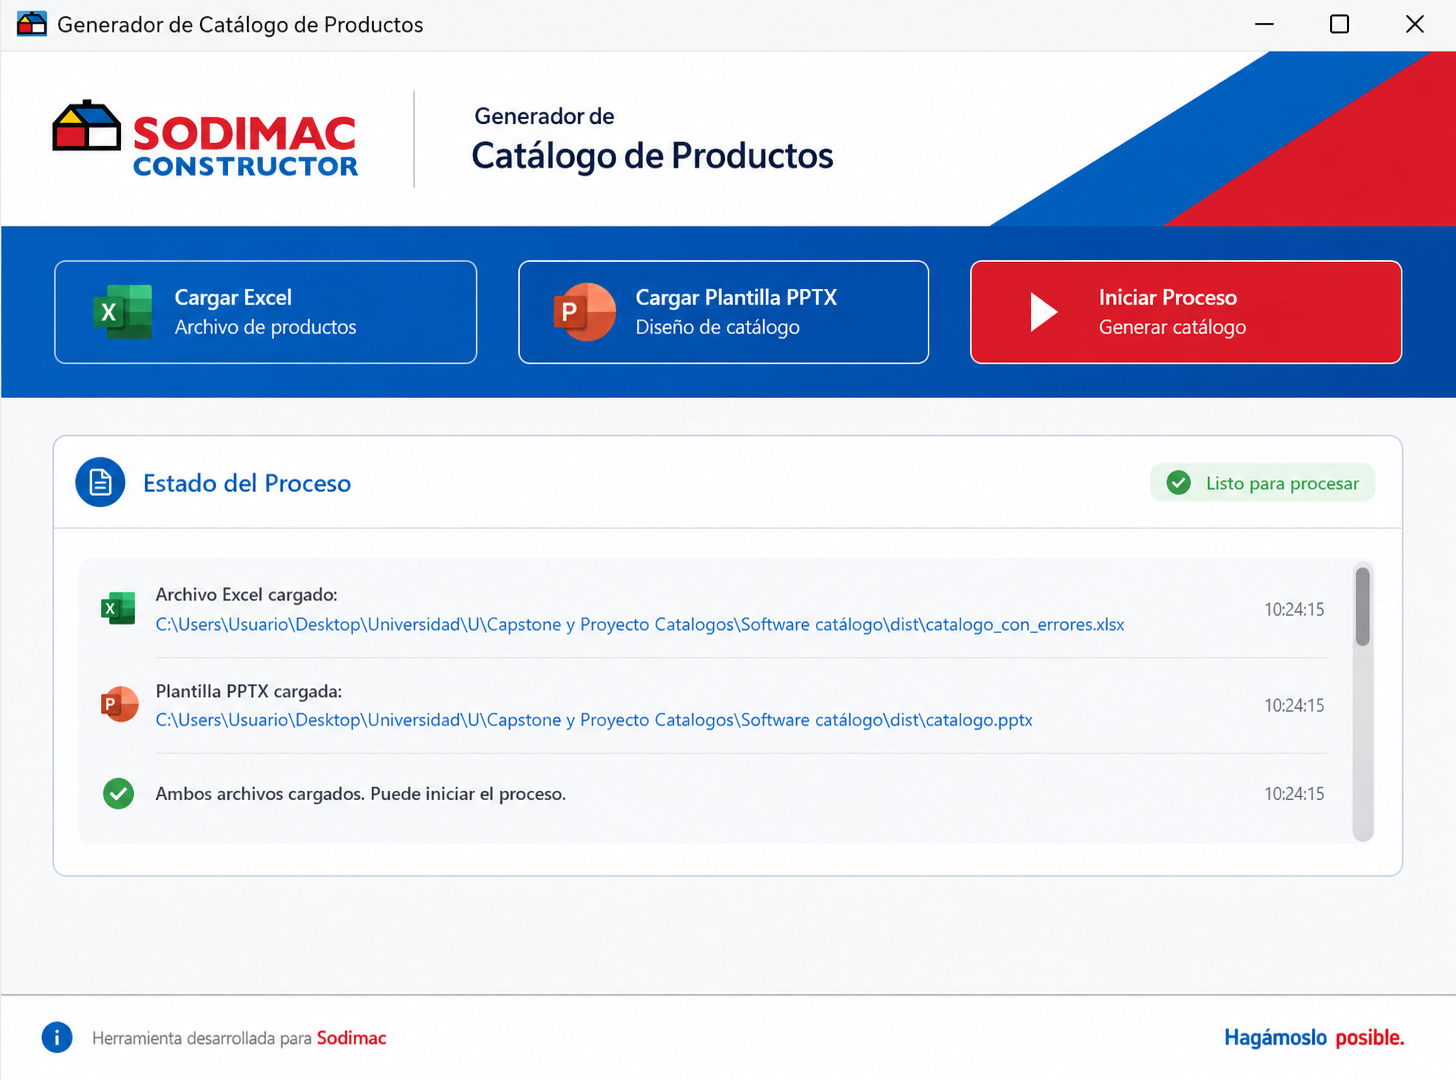Click the Listo para procesar status badge
The height and width of the screenshot is (1080, 1456).
coord(1262,483)
